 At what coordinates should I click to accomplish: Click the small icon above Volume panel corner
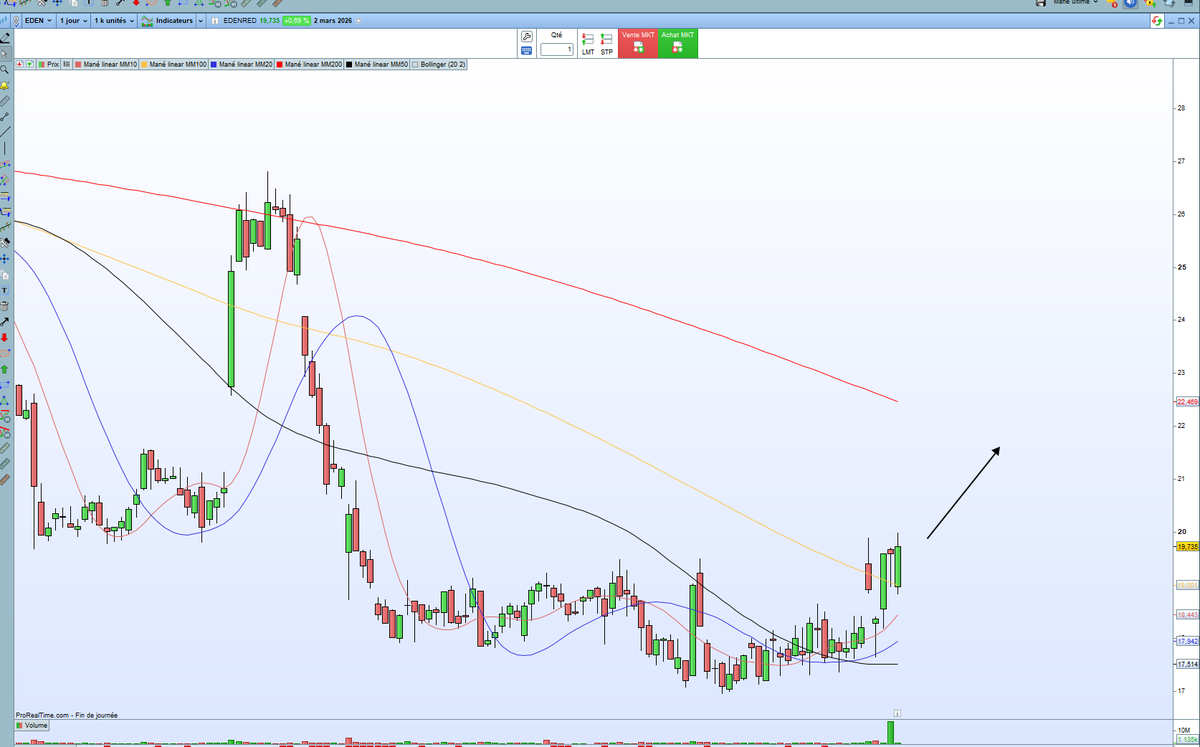point(898,713)
